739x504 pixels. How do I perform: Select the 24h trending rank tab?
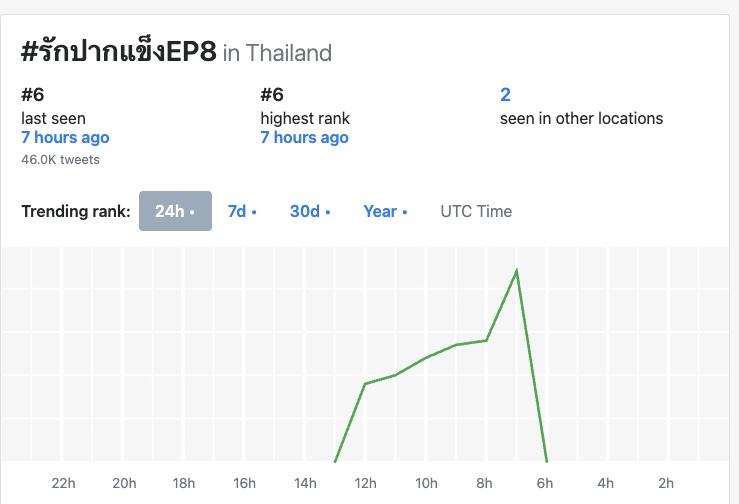pos(175,211)
